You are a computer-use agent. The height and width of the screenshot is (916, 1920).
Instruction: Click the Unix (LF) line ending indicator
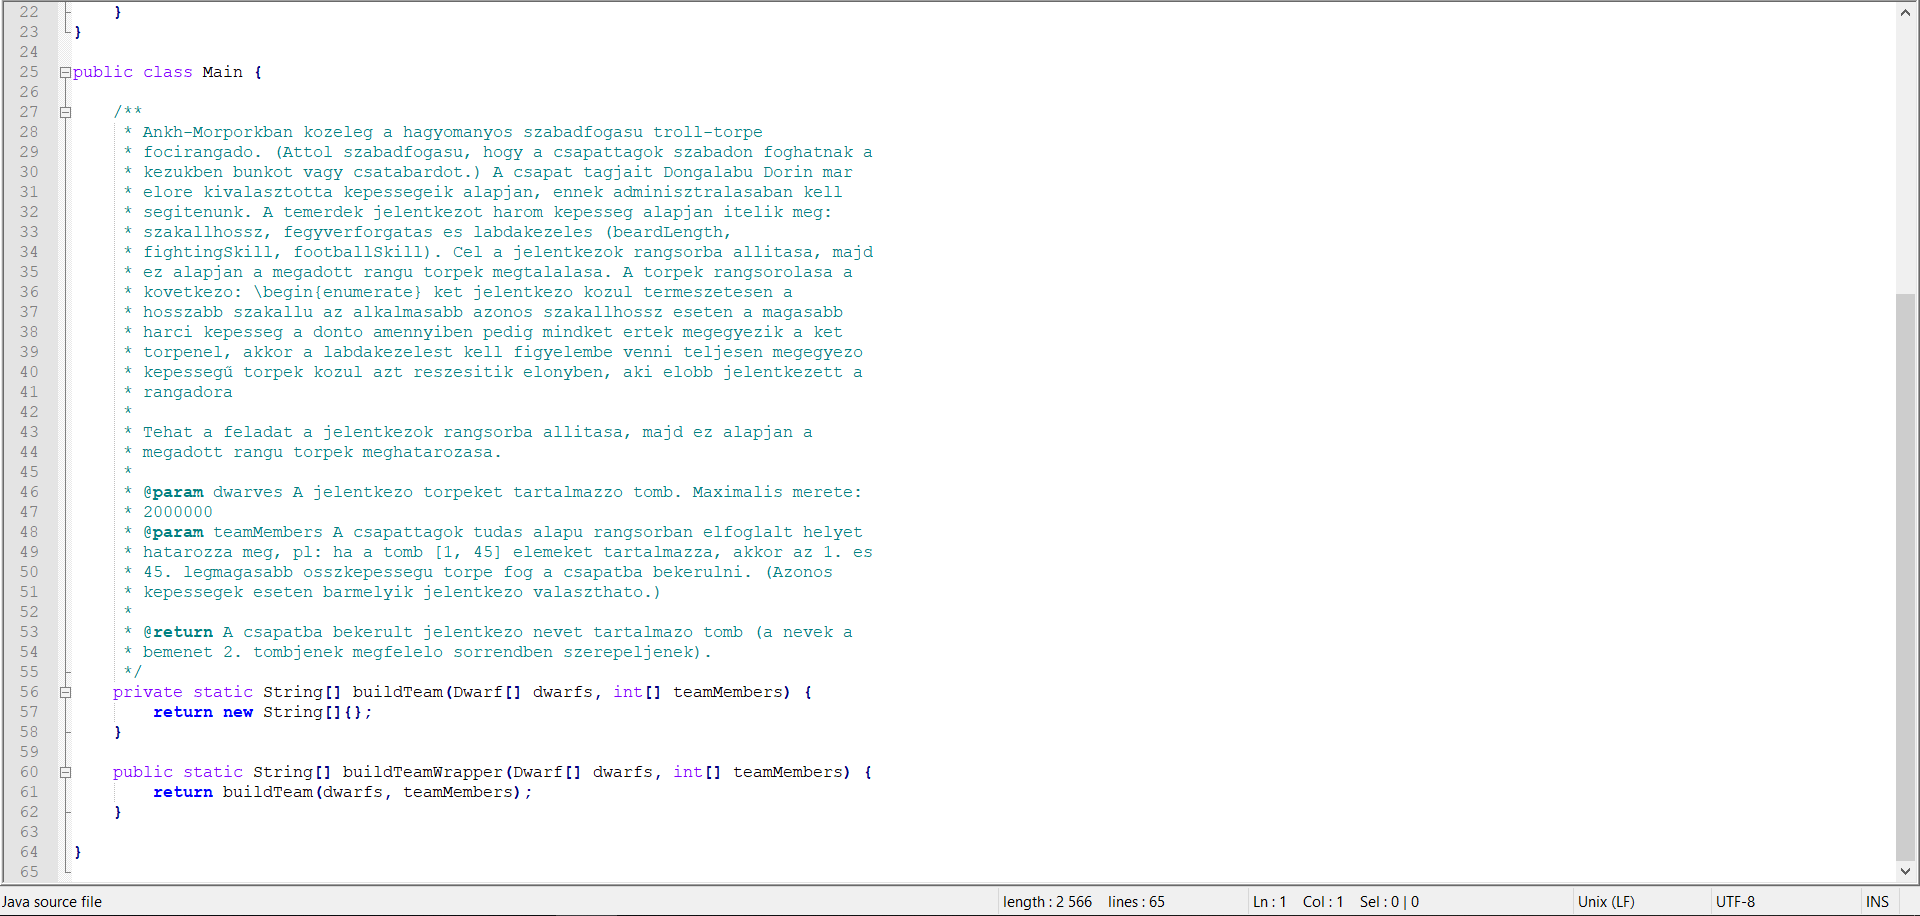point(1606,902)
